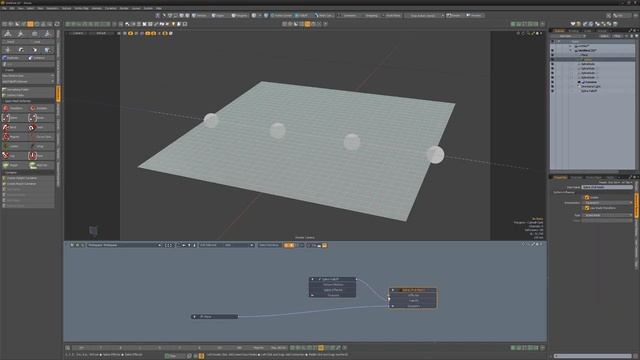This screenshot has width=640, height=360.
Task: Expand the Spline Falloff node in schematic
Action: pos(313,279)
